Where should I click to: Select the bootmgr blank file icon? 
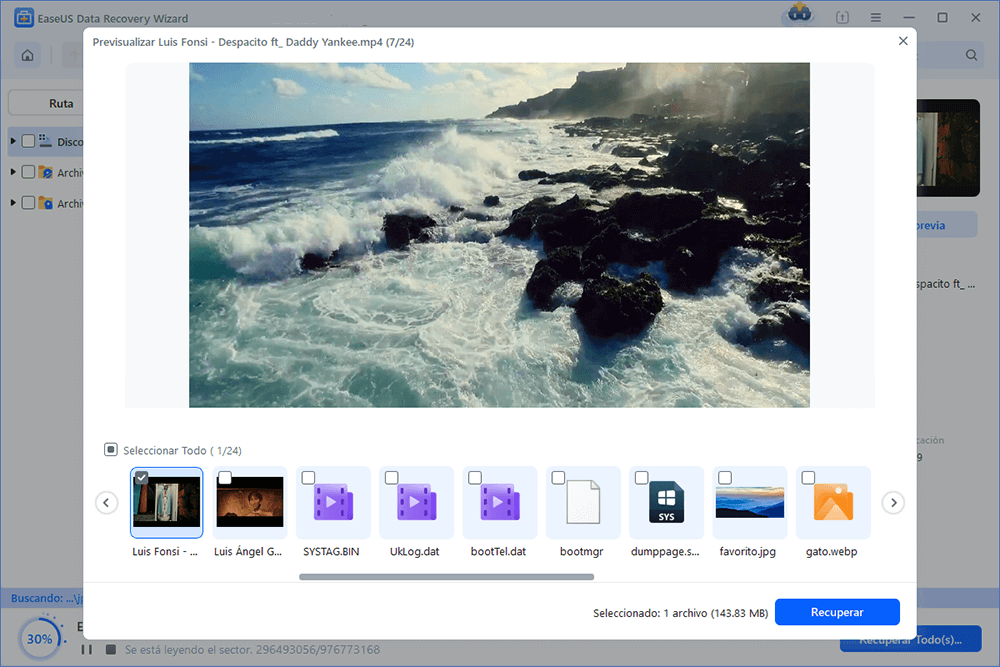(583, 502)
